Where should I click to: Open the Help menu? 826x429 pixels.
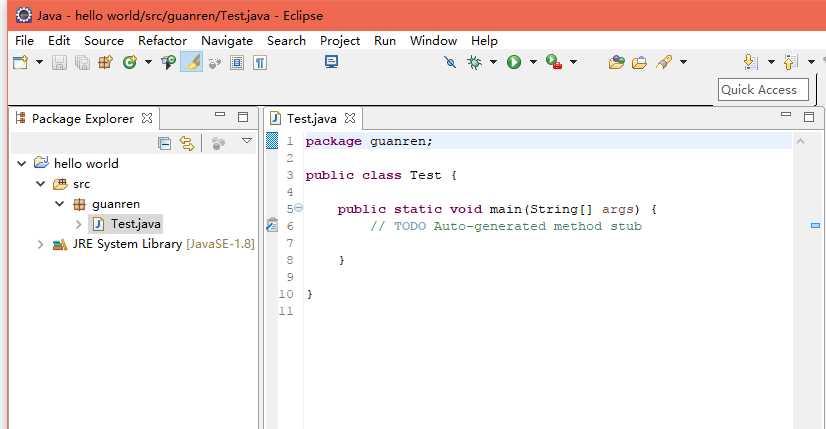pyautogui.click(x=484, y=41)
